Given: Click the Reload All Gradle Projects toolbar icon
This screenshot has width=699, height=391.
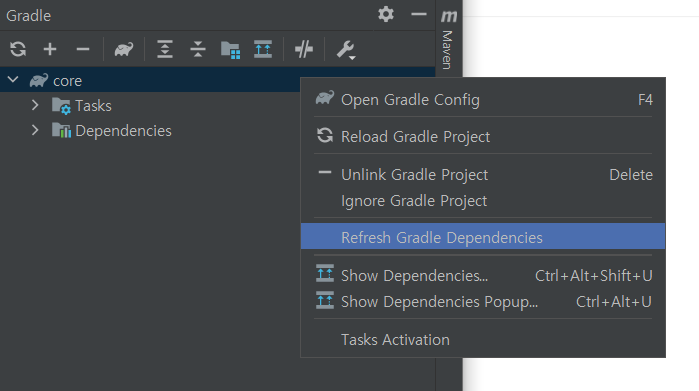Looking at the screenshot, I should 18,49.
